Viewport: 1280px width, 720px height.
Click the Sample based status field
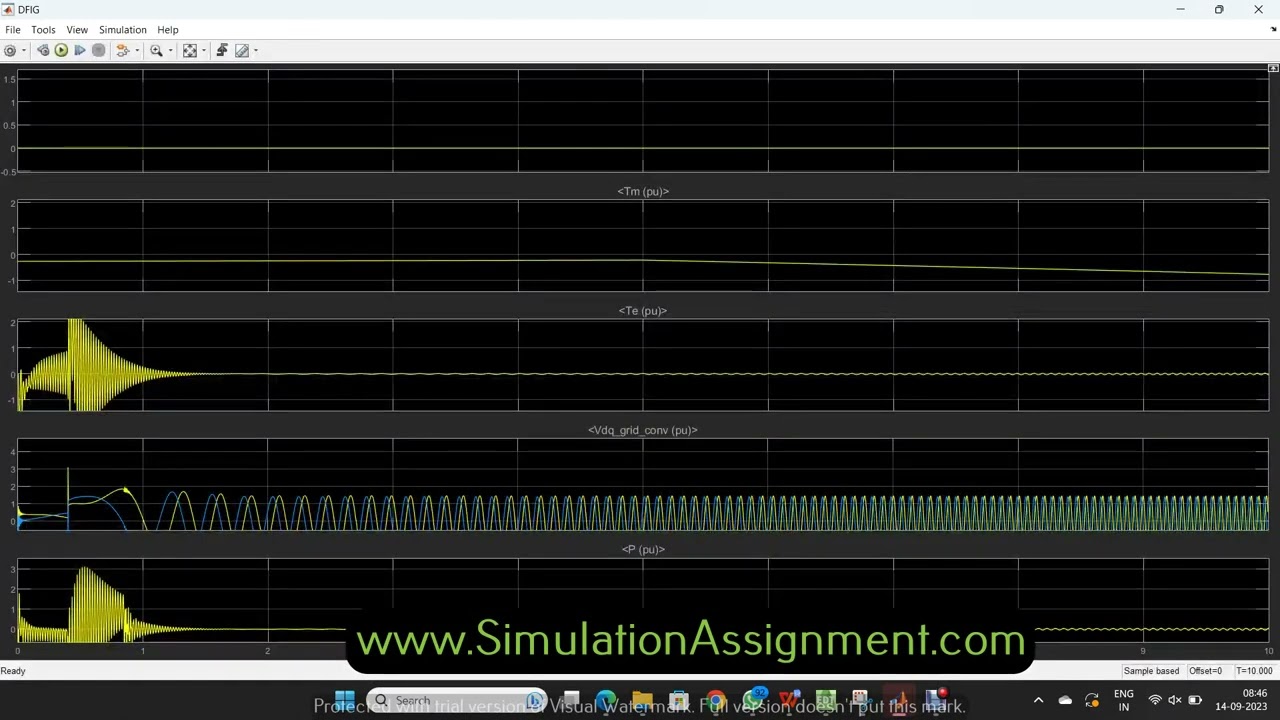[1151, 671]
